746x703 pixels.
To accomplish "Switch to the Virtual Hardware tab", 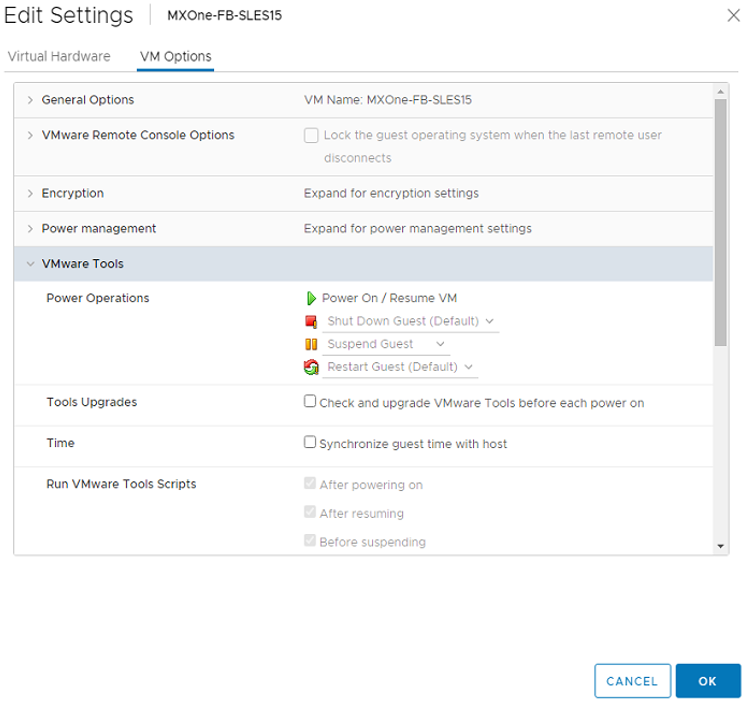I will 59,57.
